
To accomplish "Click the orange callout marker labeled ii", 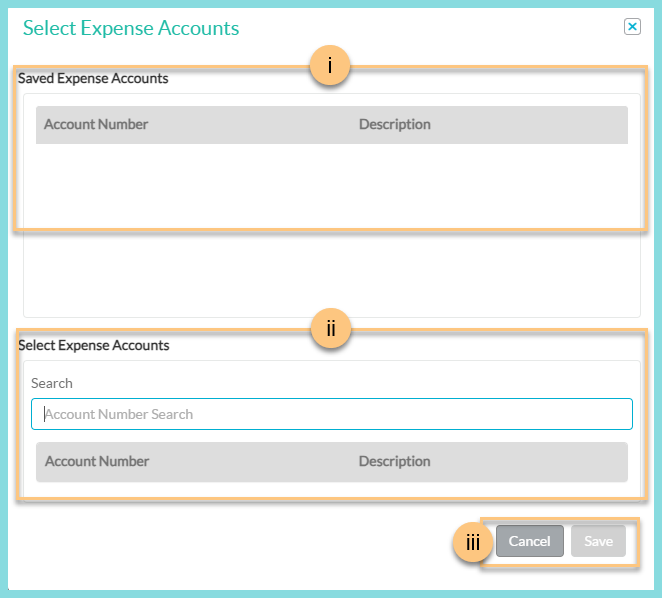I will pos(330,328).
